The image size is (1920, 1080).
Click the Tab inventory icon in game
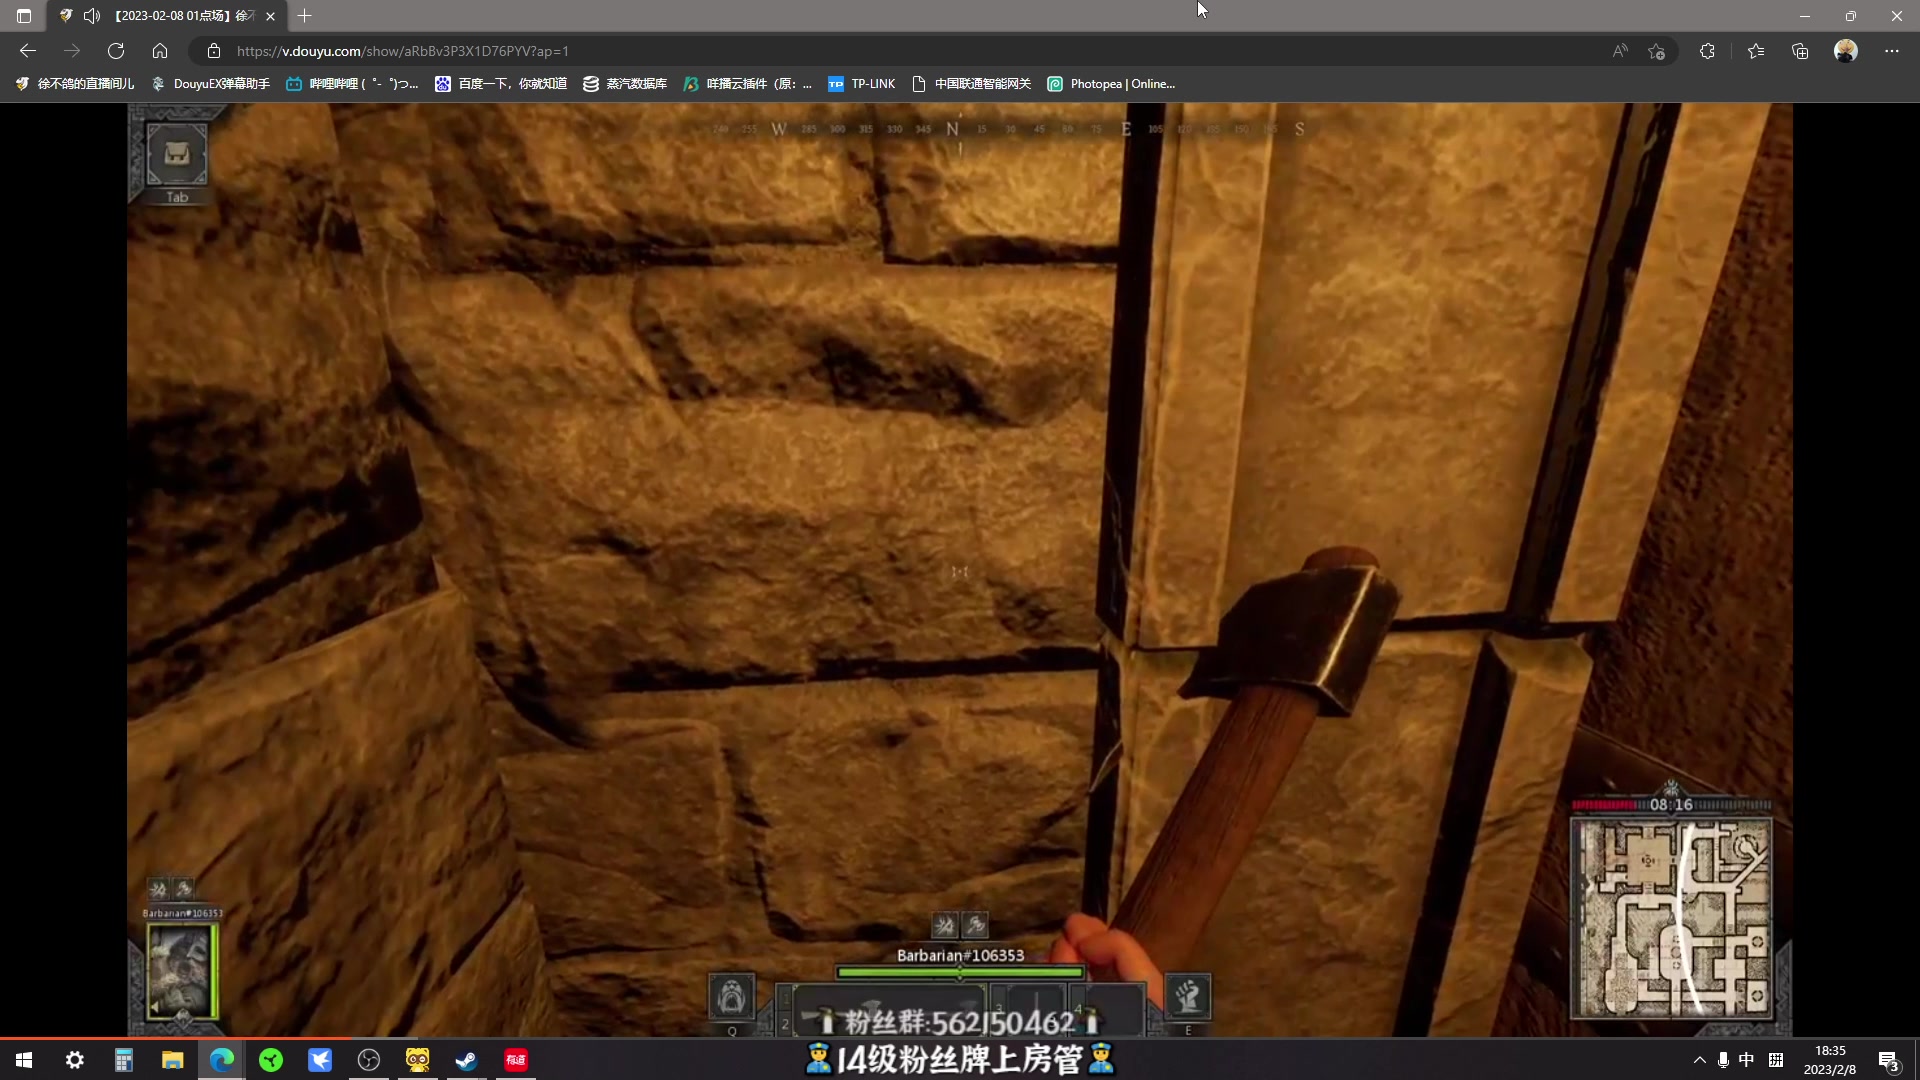177,155
